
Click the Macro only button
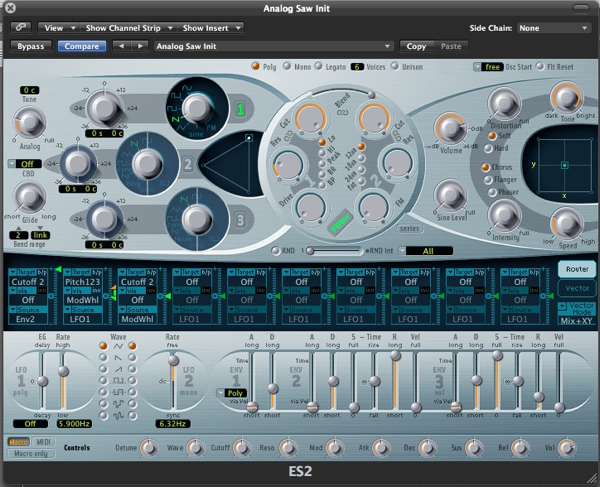point(31,454)
